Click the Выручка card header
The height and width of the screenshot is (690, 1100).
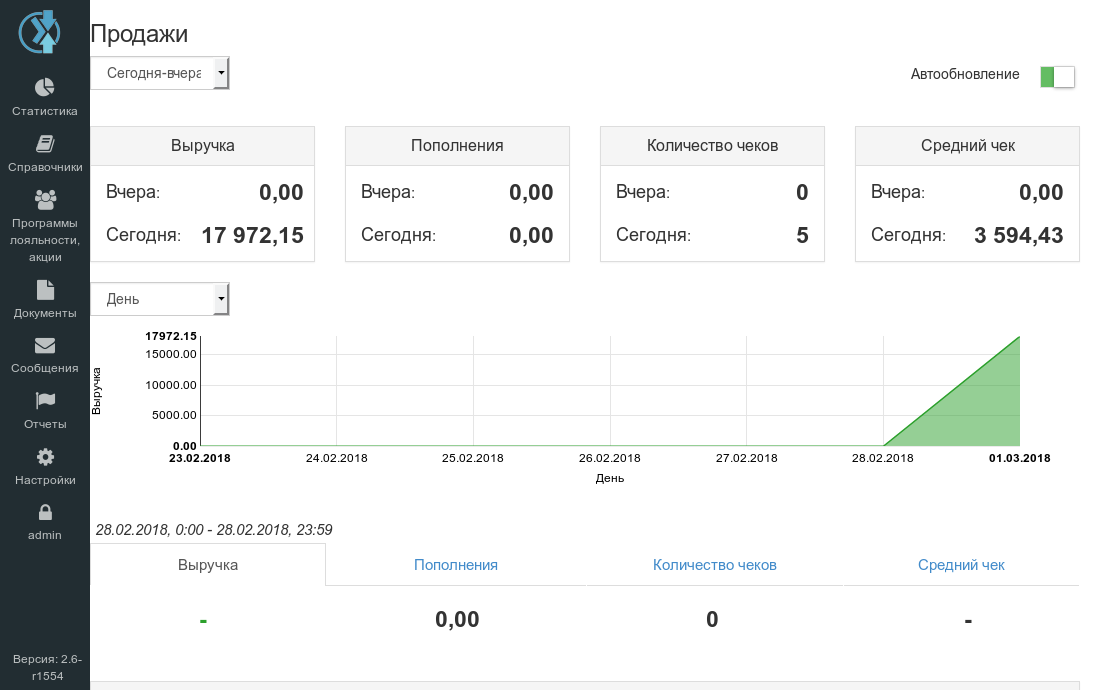point(203,145)
